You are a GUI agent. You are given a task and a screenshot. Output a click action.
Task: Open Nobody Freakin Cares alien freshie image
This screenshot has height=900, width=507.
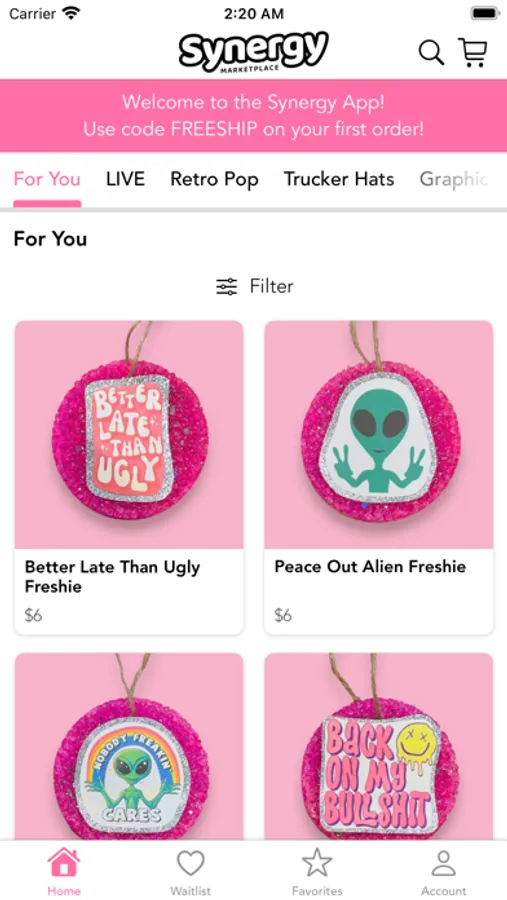[x=129, y=747]
